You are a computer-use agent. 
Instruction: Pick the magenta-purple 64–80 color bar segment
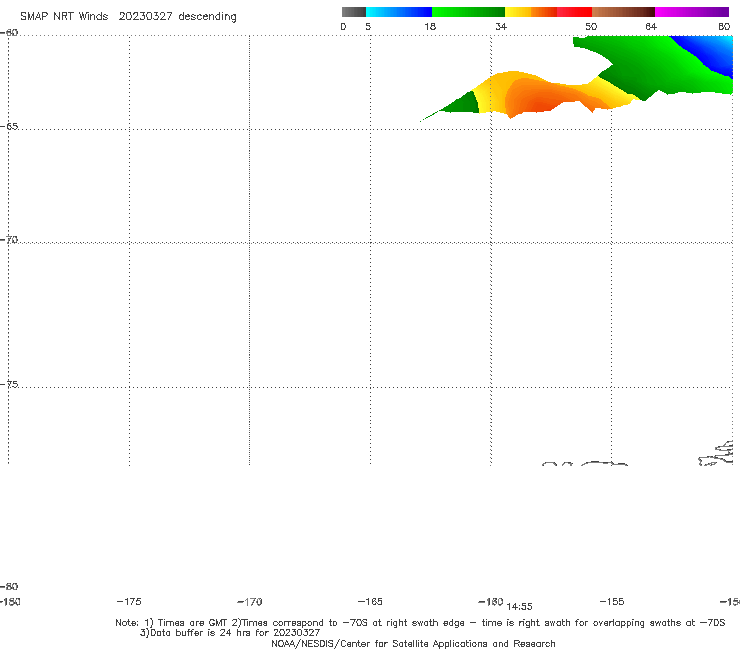[692, 12]
